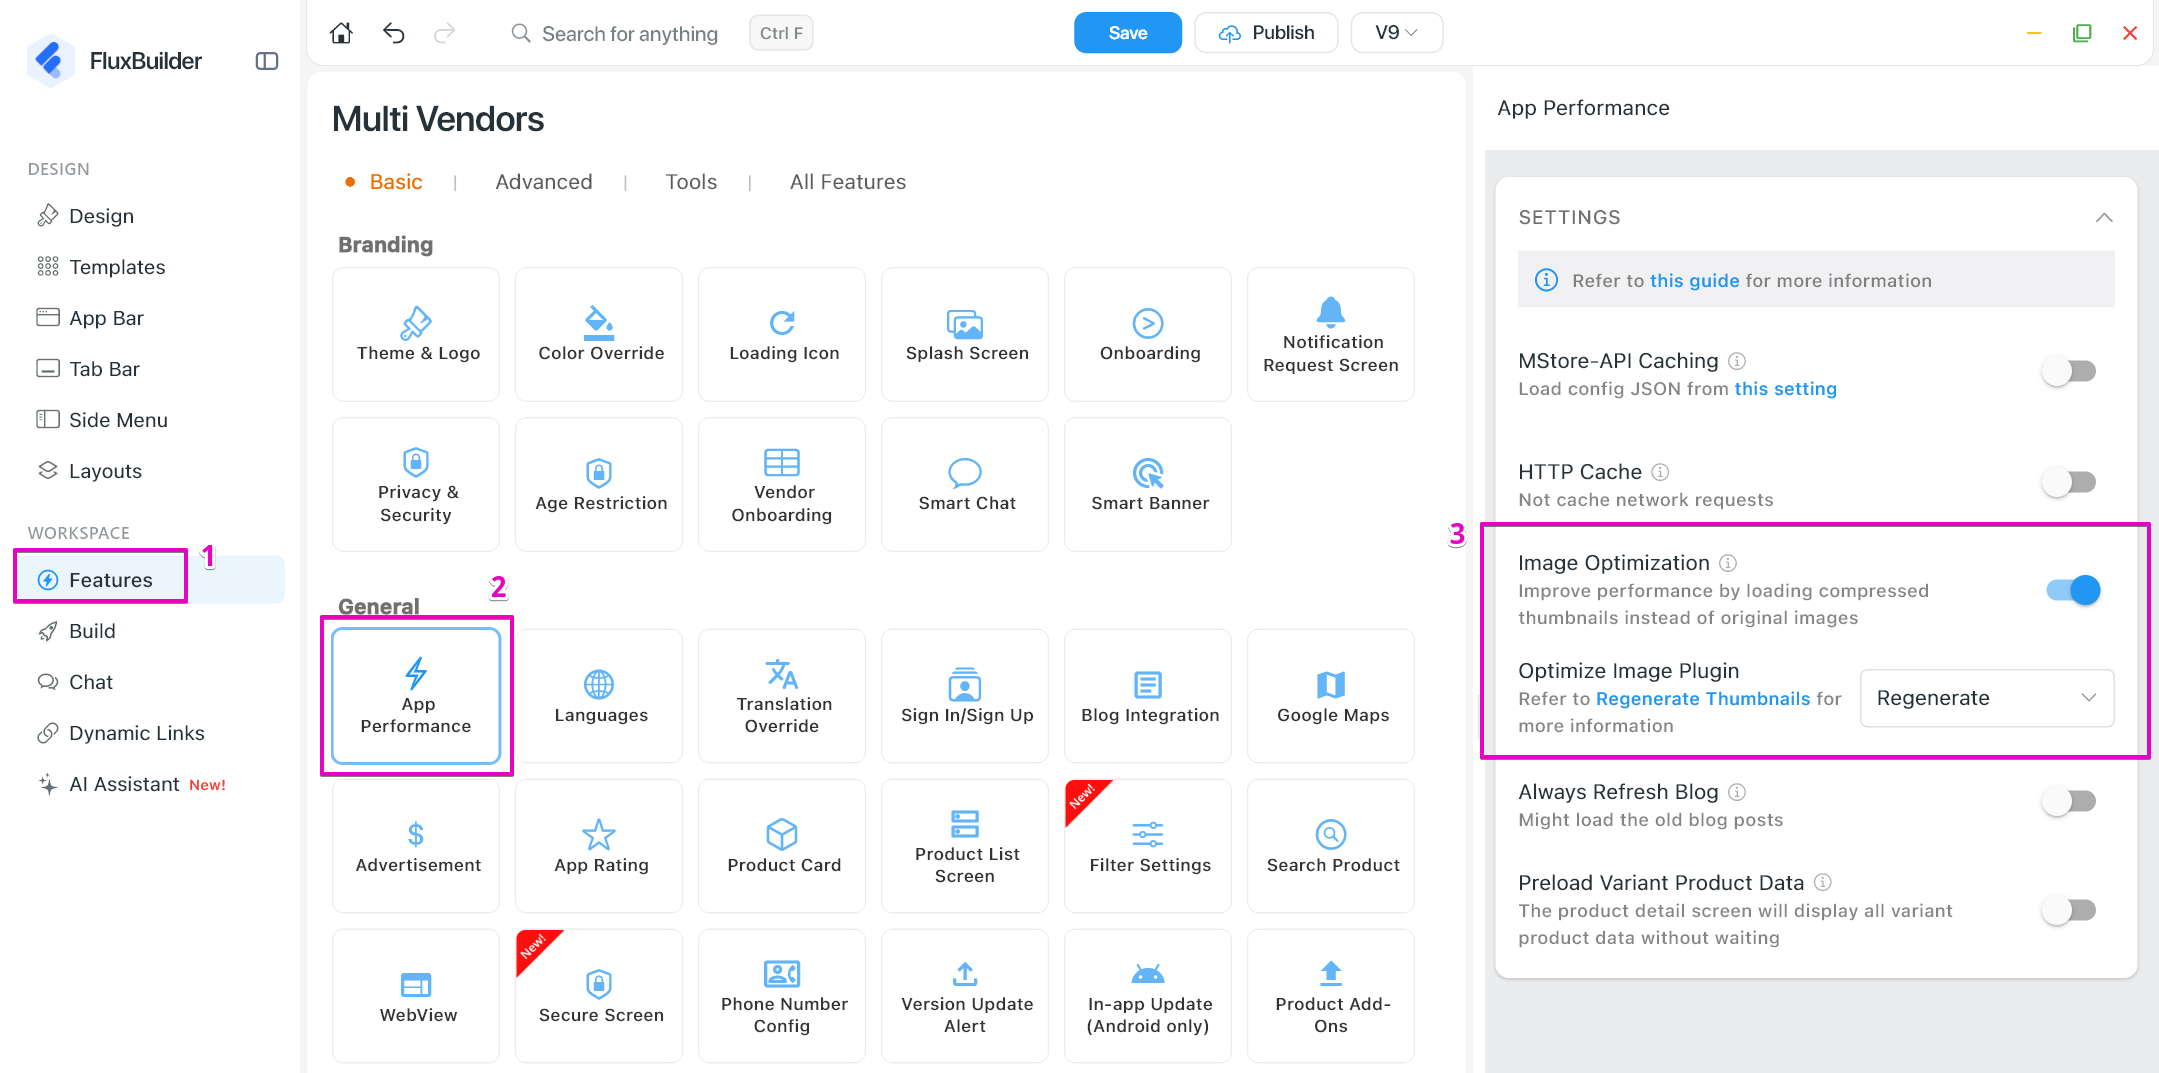Enable the Preload Variant Product Data toggle
Viewport: 2159px width, 1073px height.
(2070, 910)
